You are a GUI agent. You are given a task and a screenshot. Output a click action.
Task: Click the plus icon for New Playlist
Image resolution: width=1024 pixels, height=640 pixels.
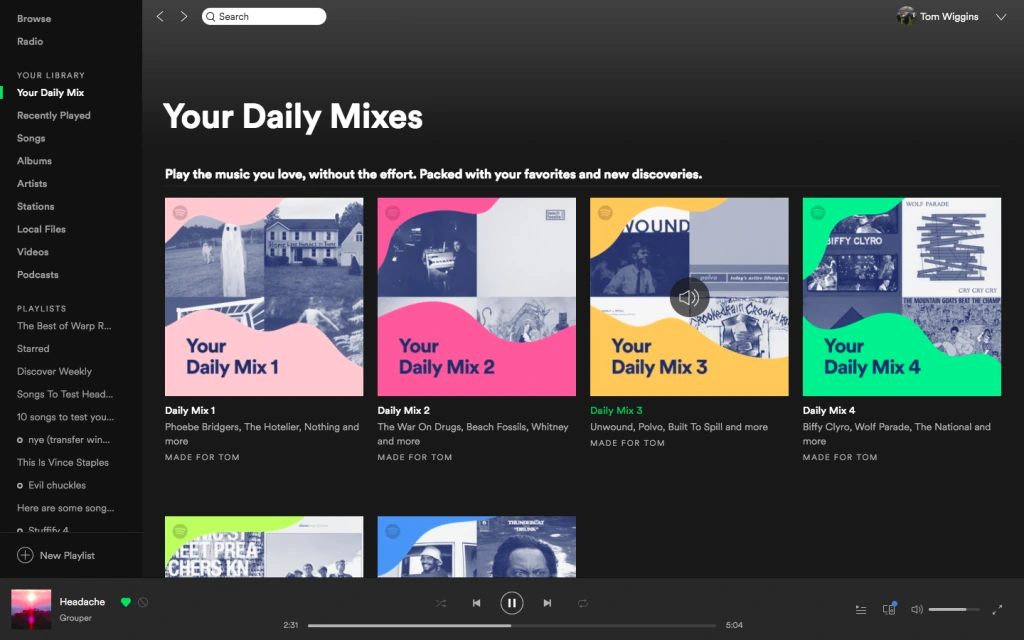pos(25,555)
